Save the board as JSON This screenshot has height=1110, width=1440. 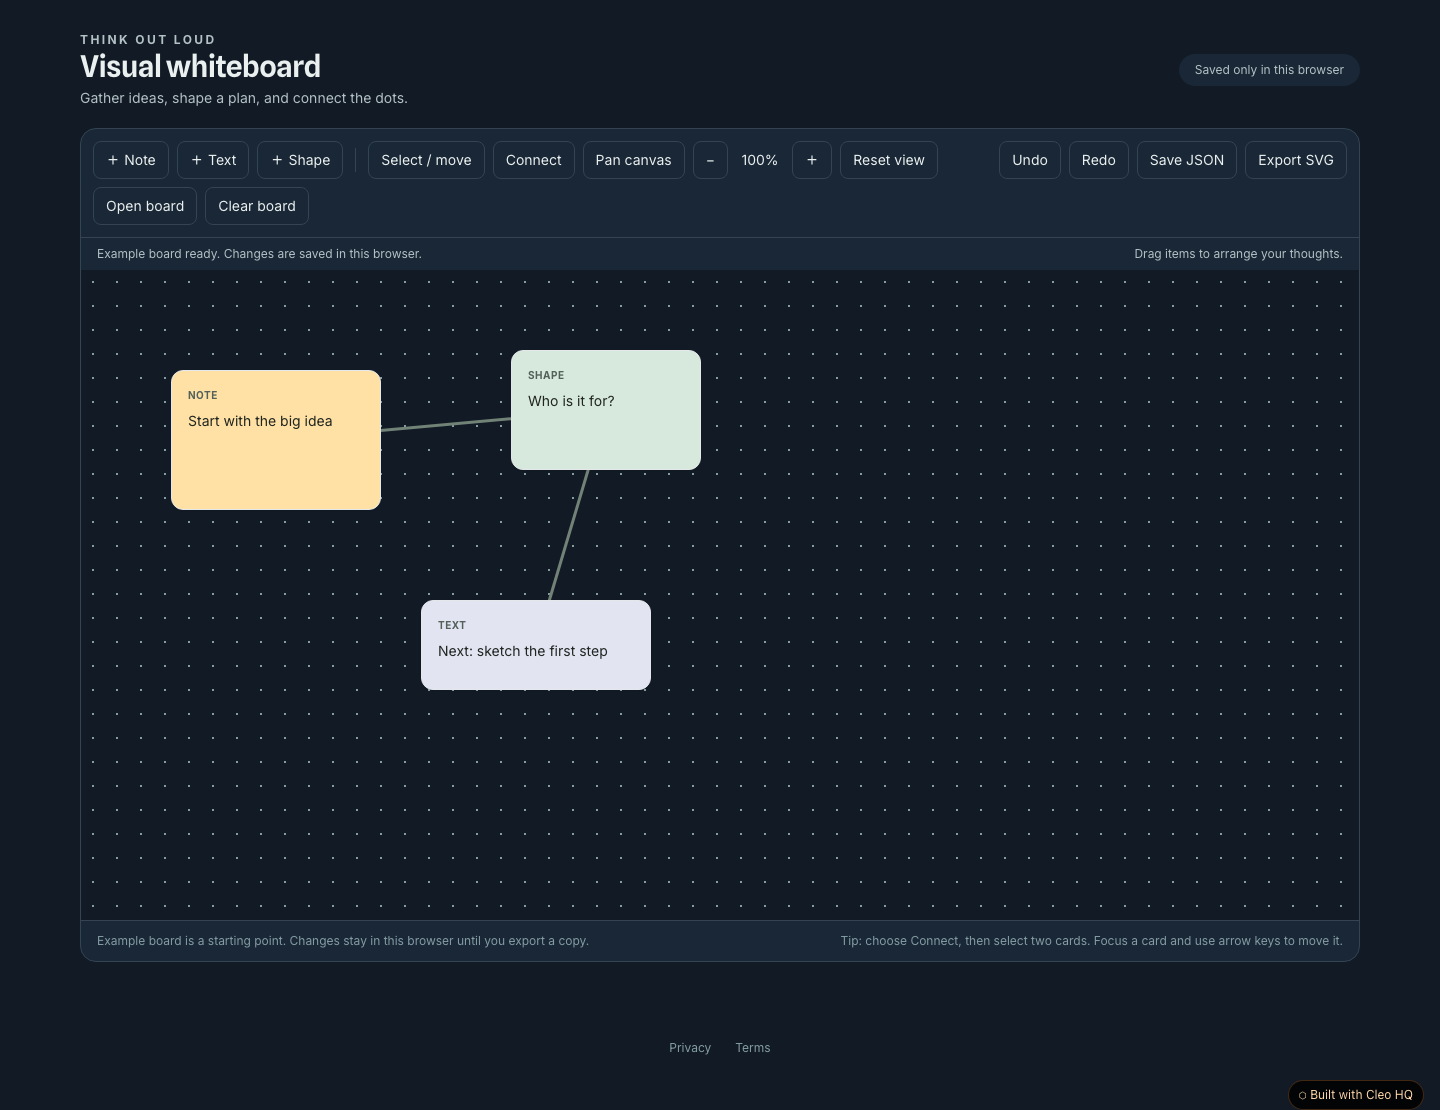click(1187, 160)
